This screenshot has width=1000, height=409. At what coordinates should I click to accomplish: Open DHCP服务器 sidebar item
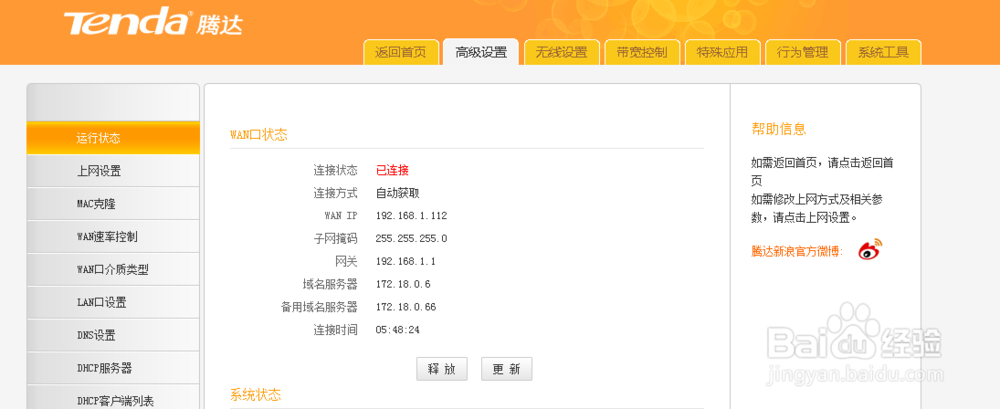(x=113, y=368)
